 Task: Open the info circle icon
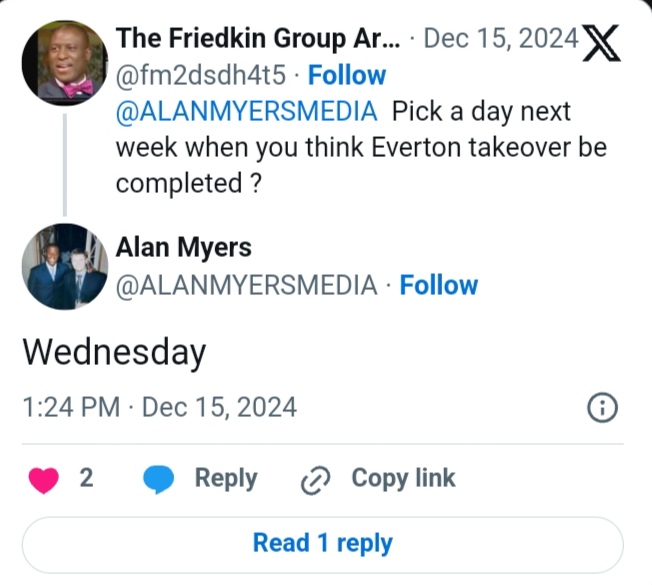click(x=602, y=407)
